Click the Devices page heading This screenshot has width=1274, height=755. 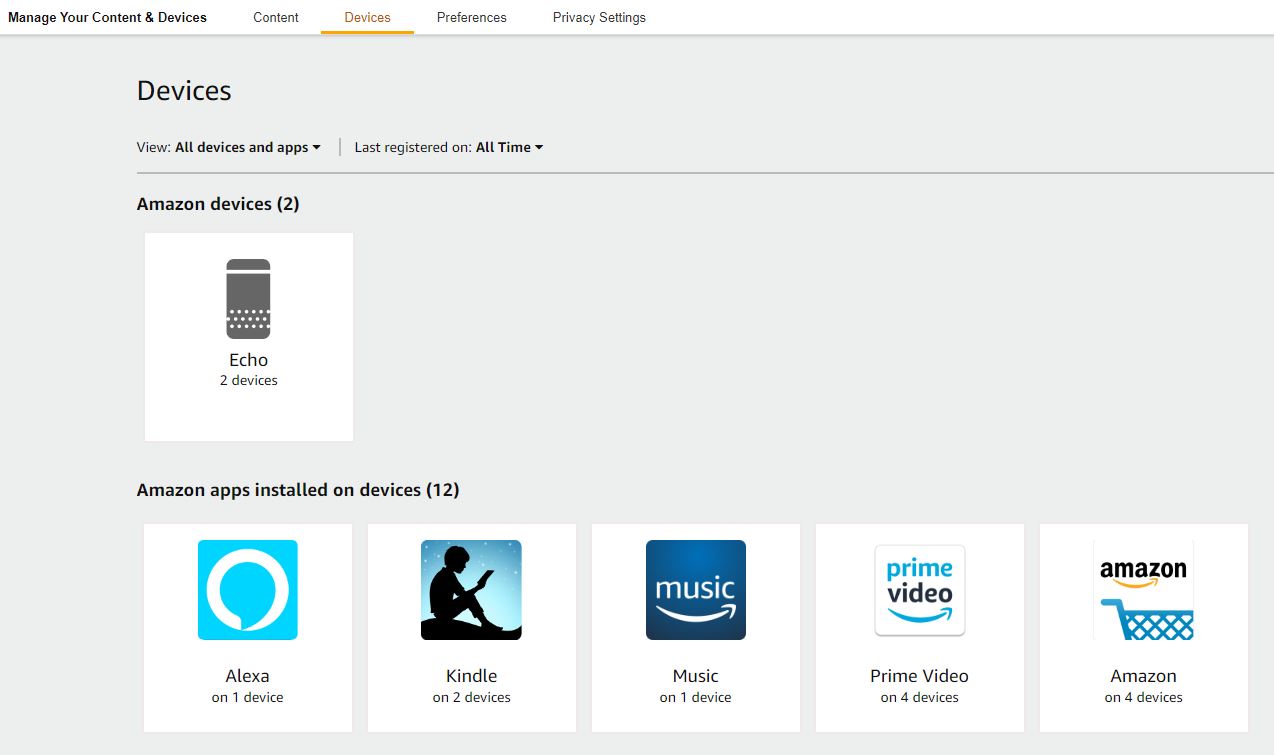coord(184,91)
